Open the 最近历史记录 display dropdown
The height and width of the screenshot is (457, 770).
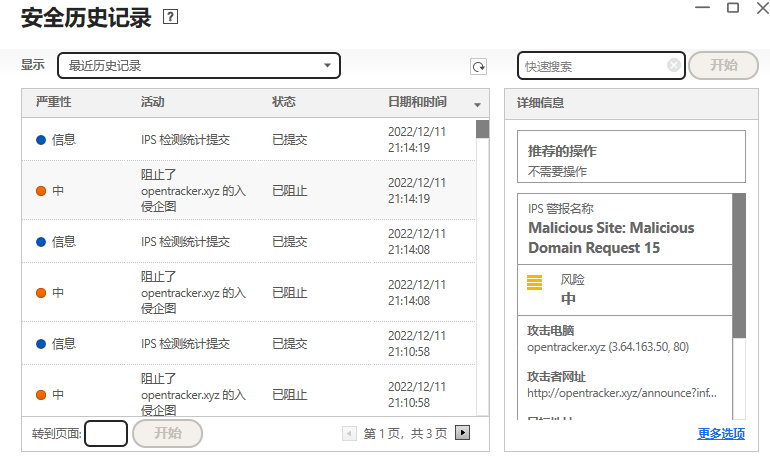(x=199, y=66)
